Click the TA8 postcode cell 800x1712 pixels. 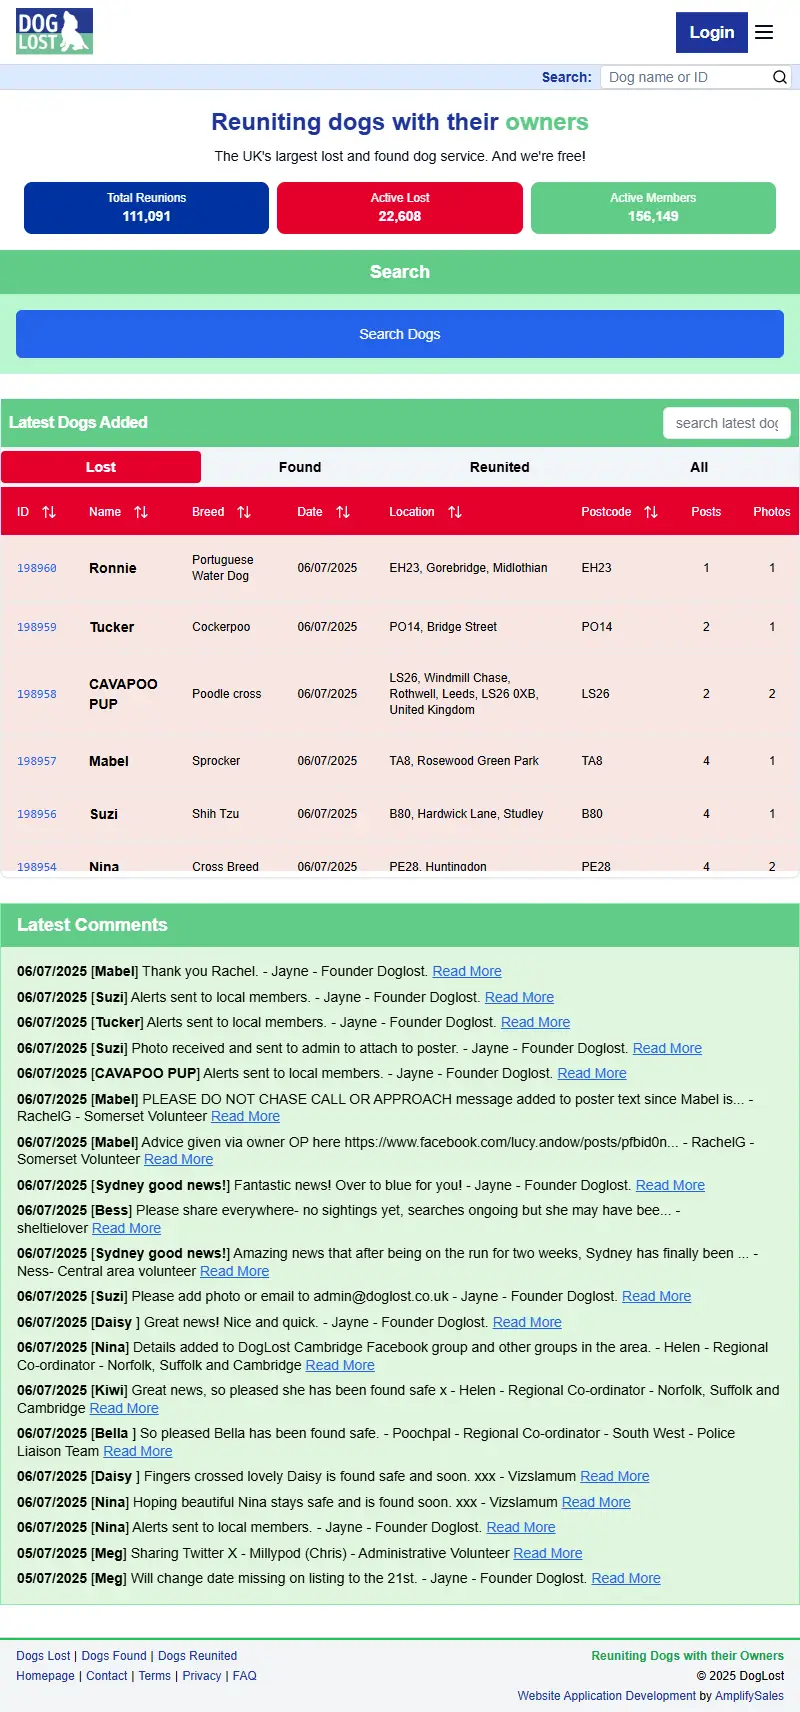tap(592, 761)
